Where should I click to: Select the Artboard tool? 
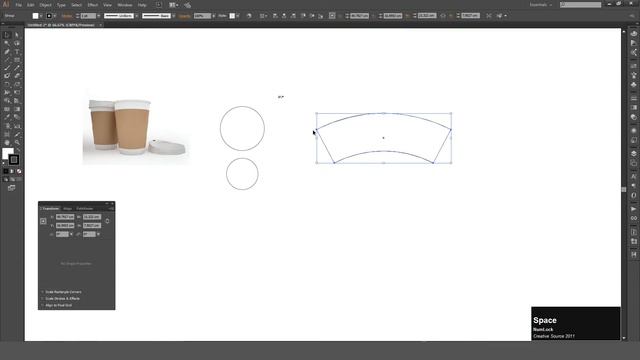point(7,134)
